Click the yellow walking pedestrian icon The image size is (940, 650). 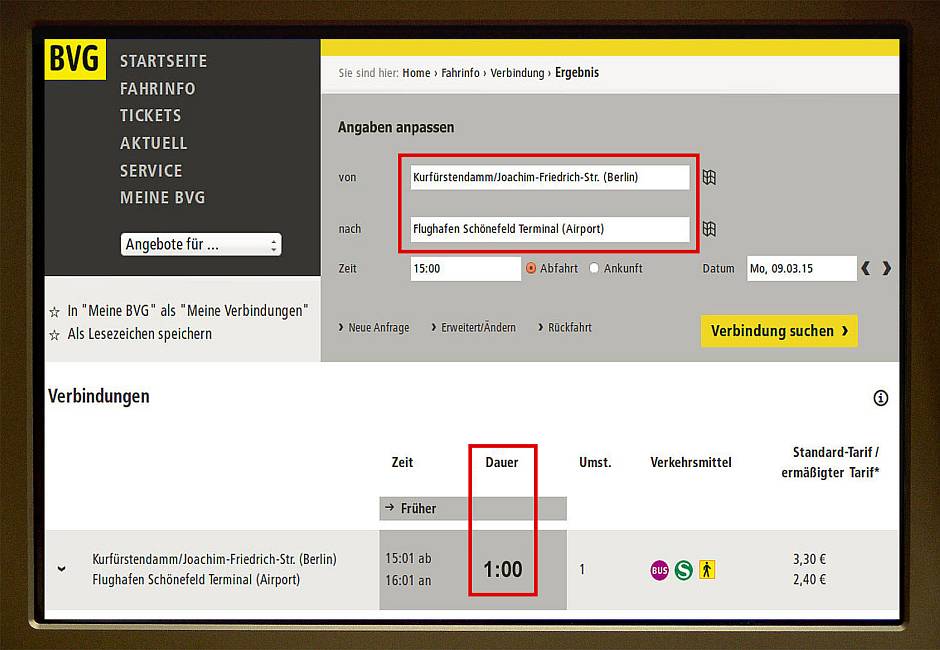[707, 570]
